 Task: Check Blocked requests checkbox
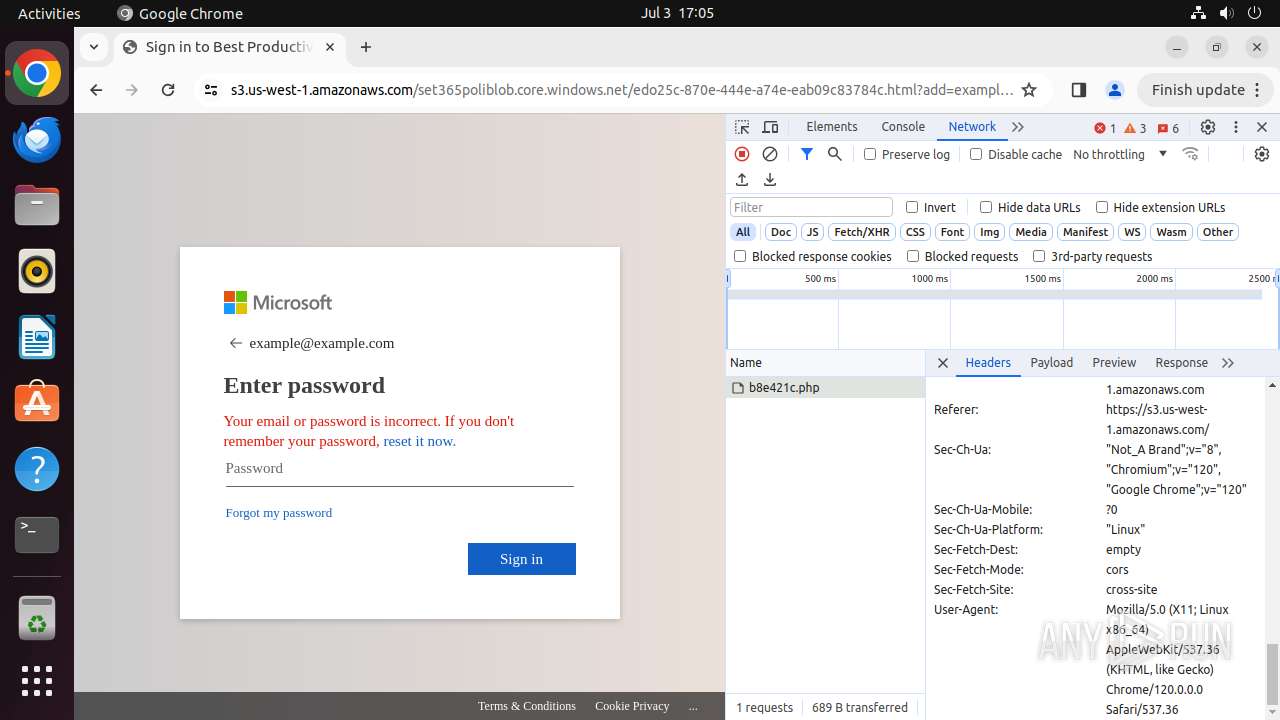point(913,256)
